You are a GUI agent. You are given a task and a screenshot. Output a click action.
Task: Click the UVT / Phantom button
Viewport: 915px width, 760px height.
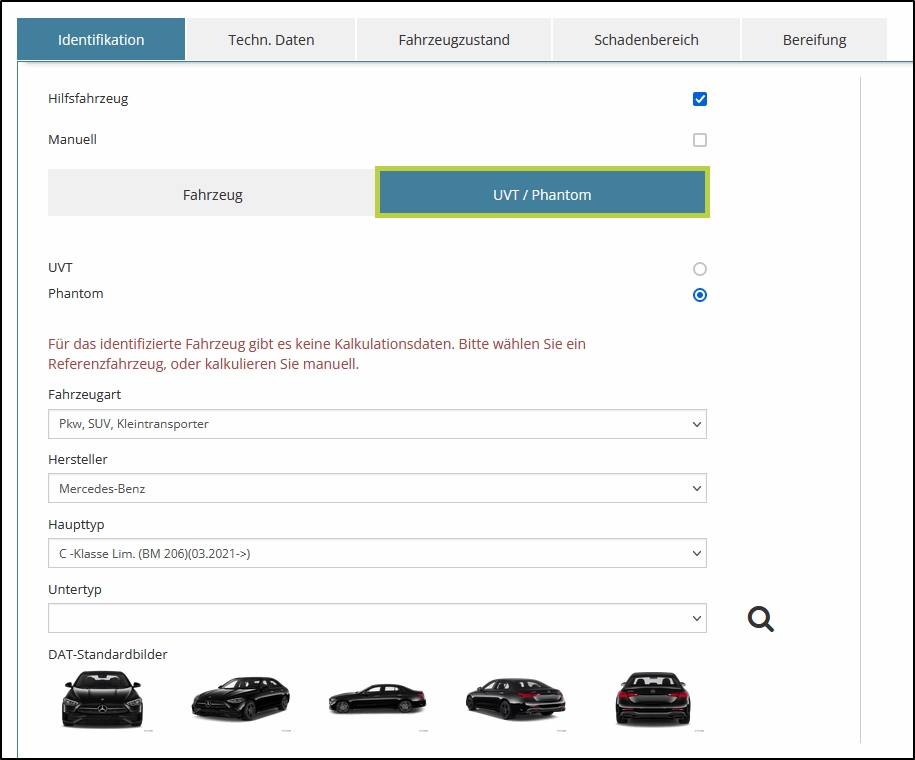(x=542, y=194)
